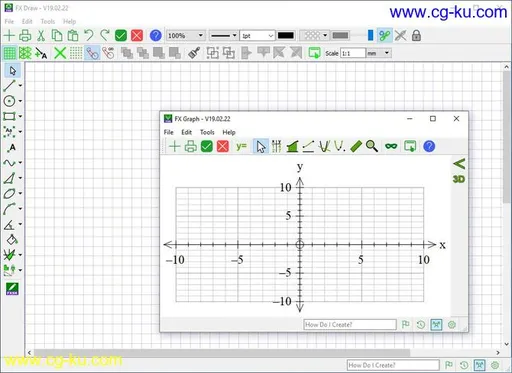Toggle the square grid display button
This screenshot has width=512, height=373.
point(9,53)
